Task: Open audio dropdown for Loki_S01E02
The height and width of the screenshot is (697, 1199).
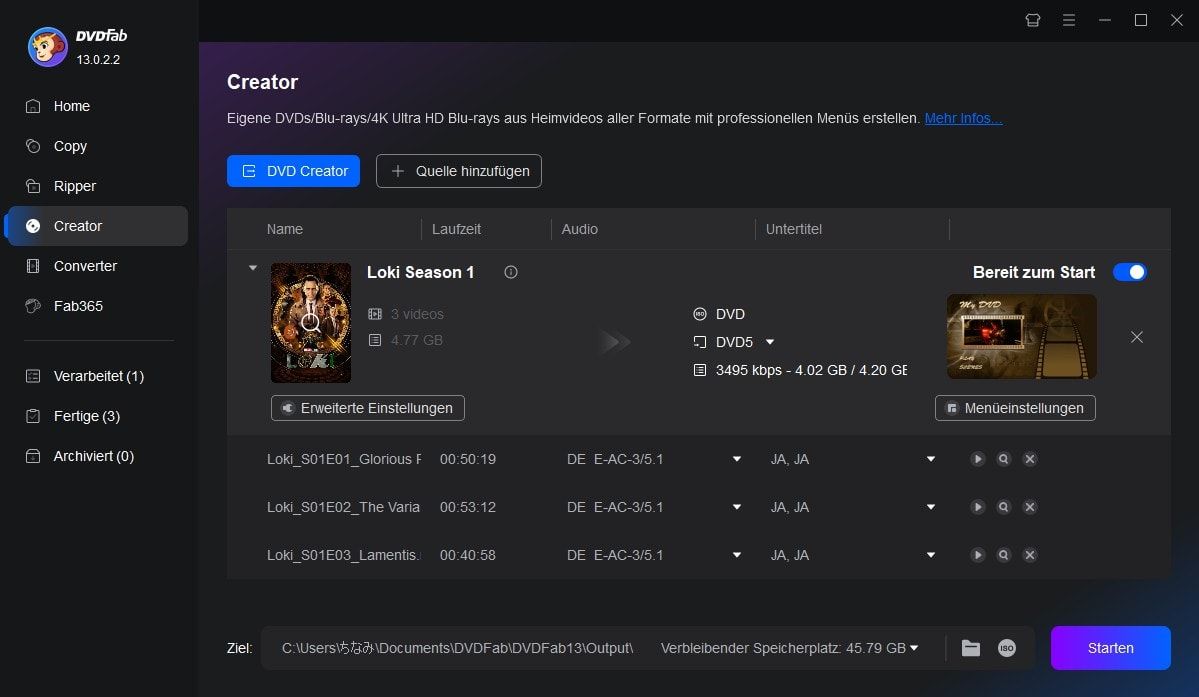Action: (736, 507)
